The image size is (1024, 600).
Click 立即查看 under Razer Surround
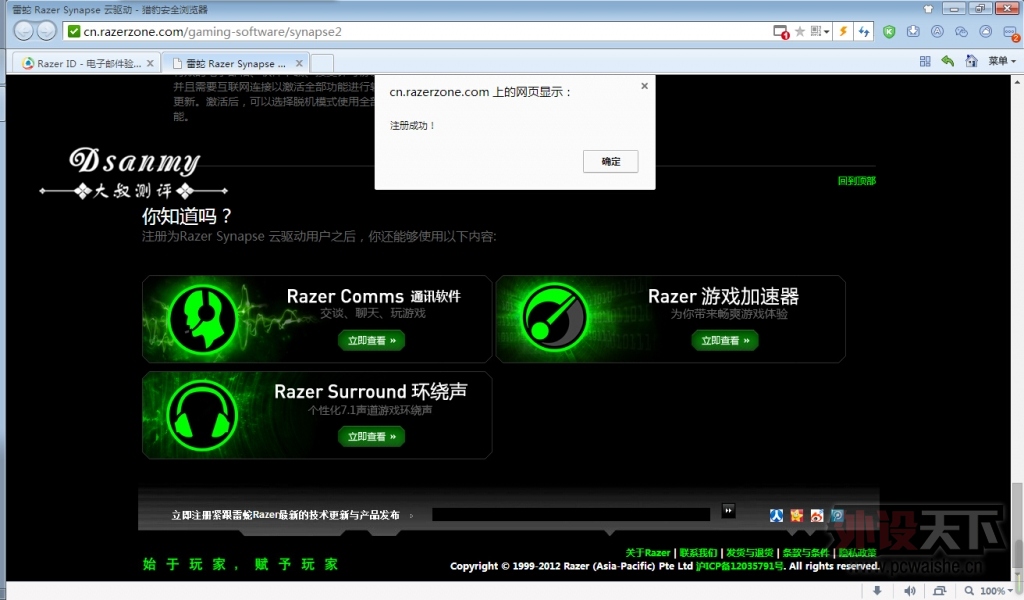coord(372,436)
